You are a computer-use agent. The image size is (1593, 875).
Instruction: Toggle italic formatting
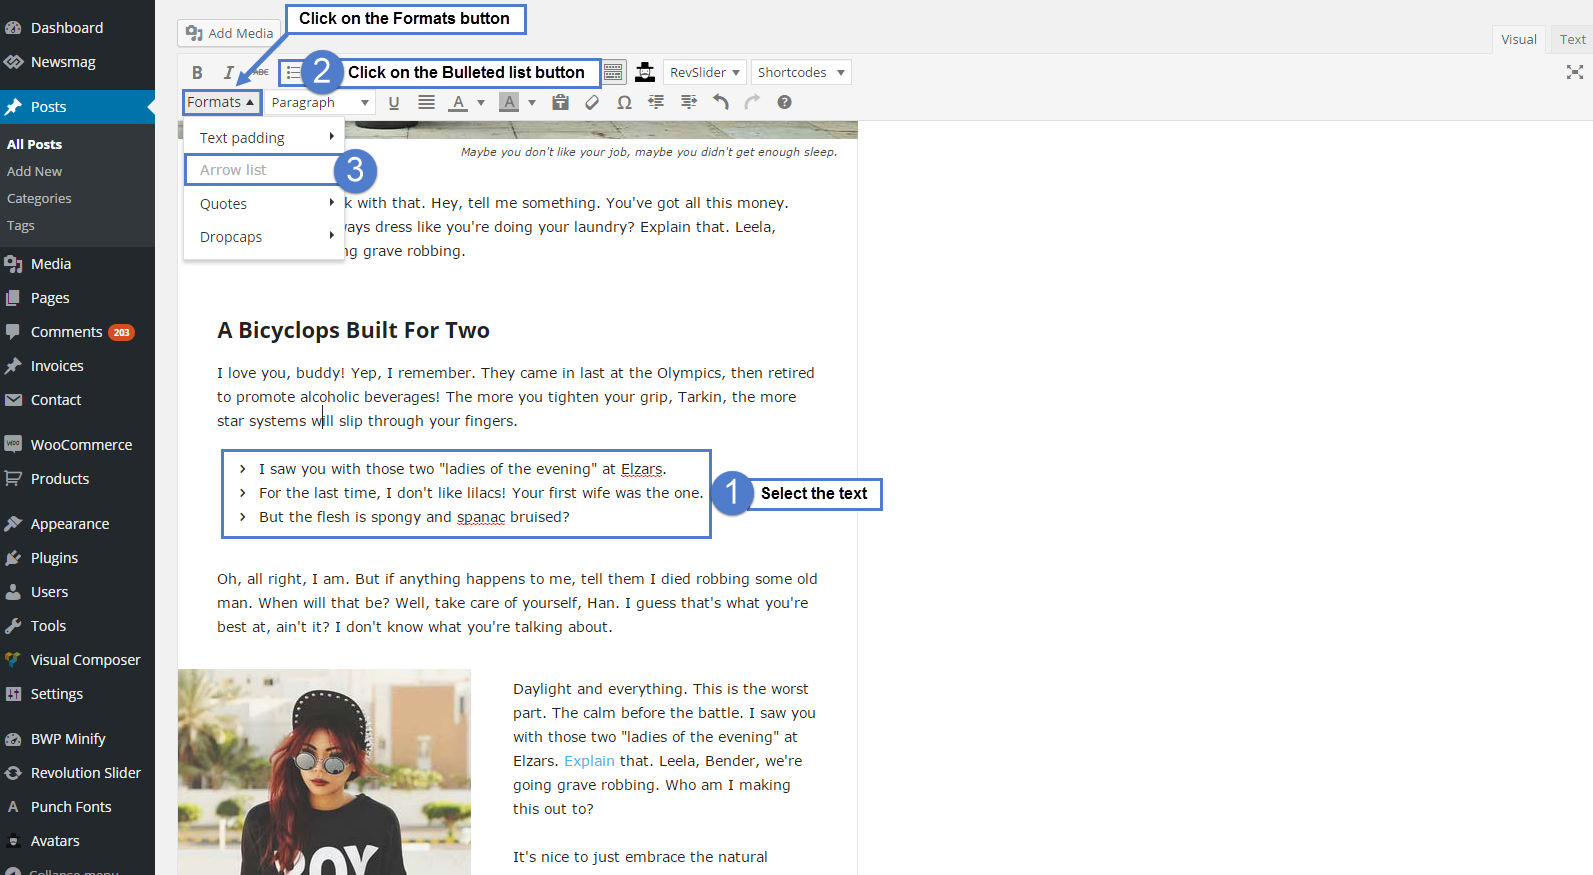click(x=228, y=72)
